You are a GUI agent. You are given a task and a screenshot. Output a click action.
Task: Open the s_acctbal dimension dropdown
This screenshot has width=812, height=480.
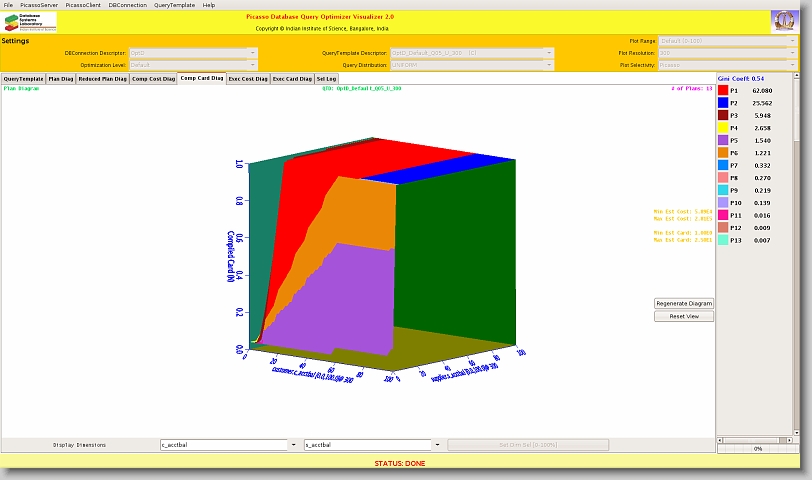[437, 444]
